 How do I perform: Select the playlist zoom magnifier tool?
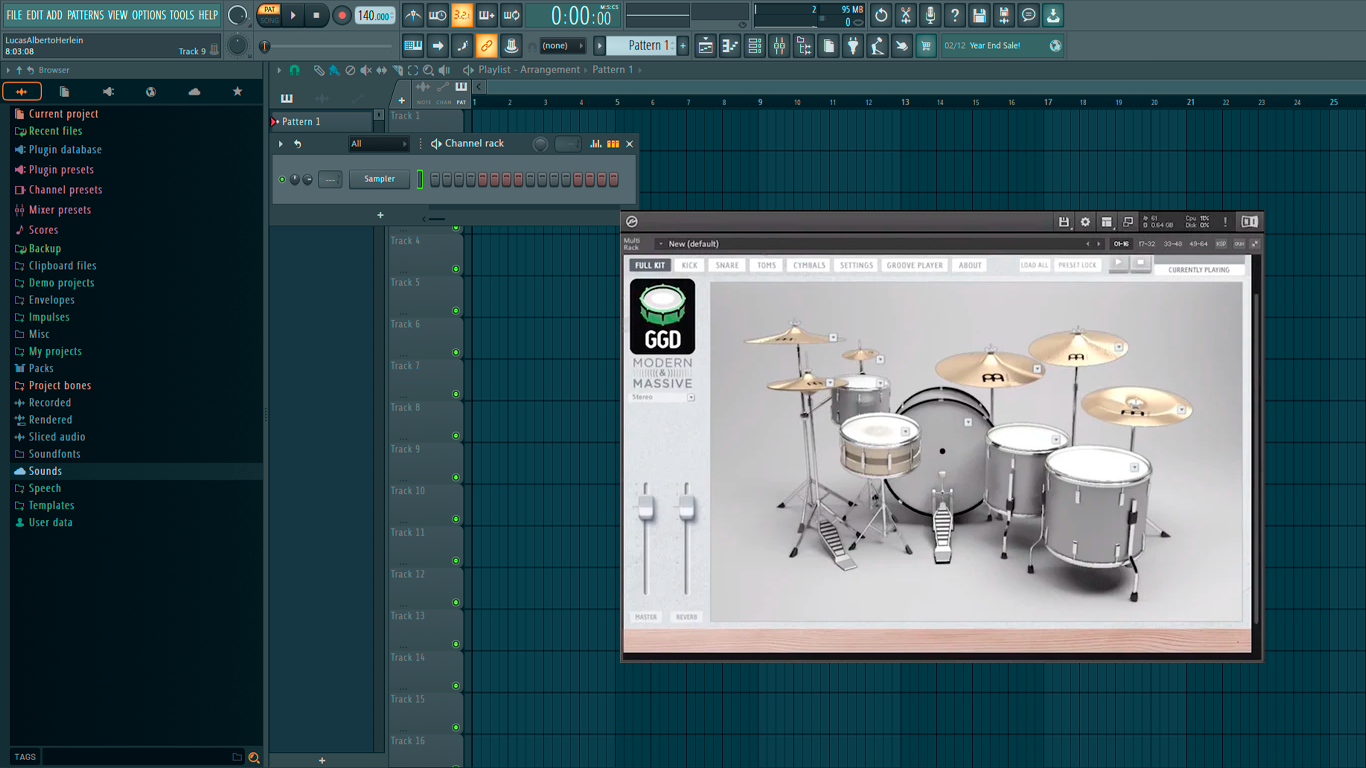pos(429,70)
